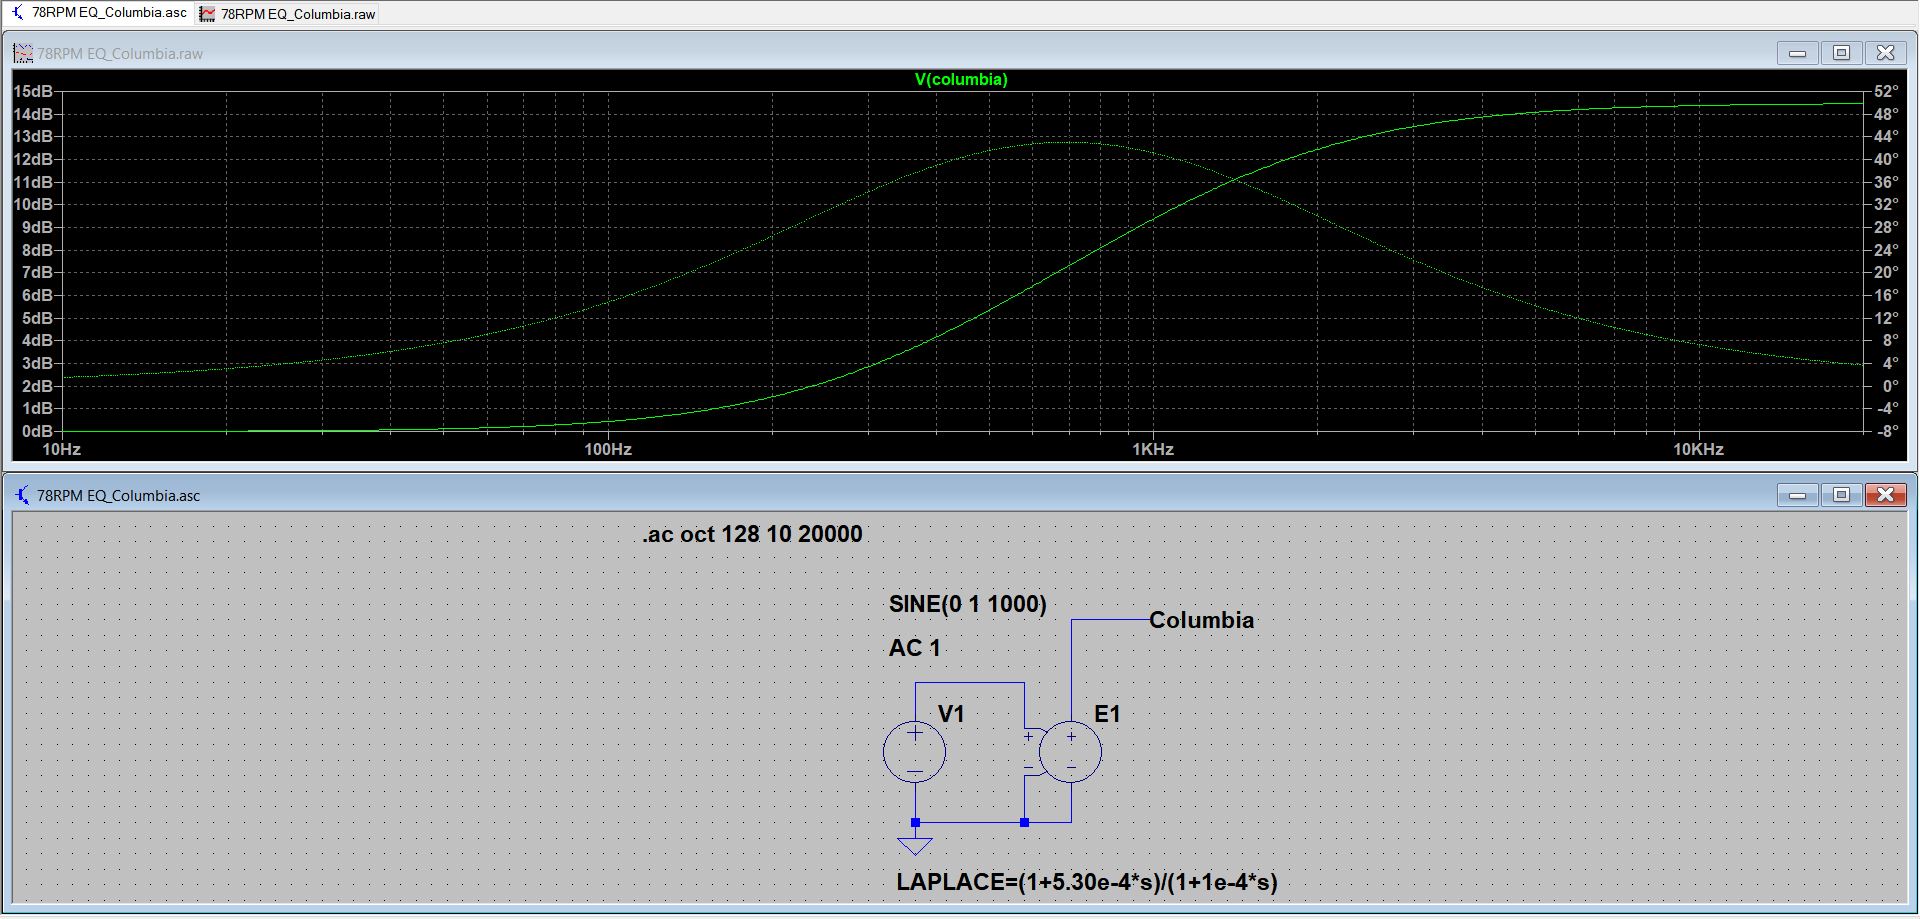The image size is (1920, 919).
Task: Click the V1 component label
Action: pos(951,714)
